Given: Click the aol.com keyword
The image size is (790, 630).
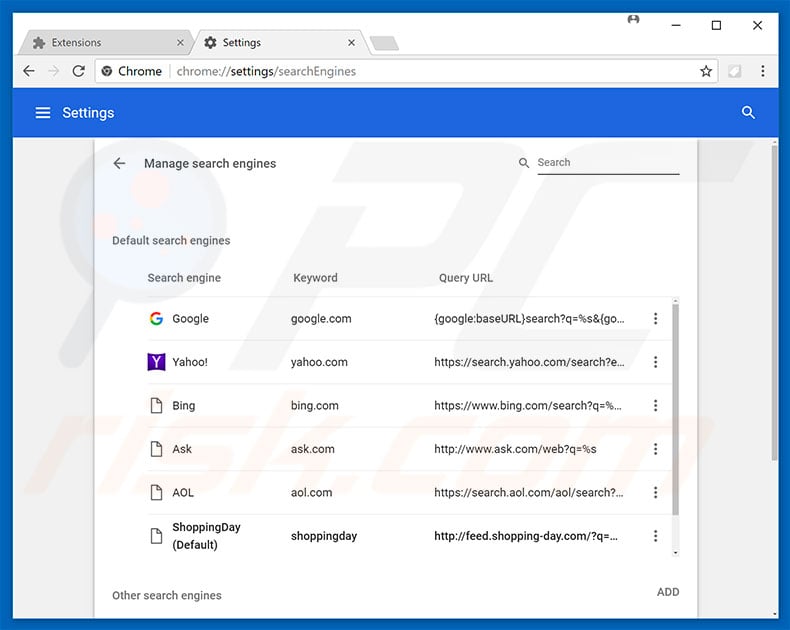Looking at the screenshot, I should [x=311, y=492].
